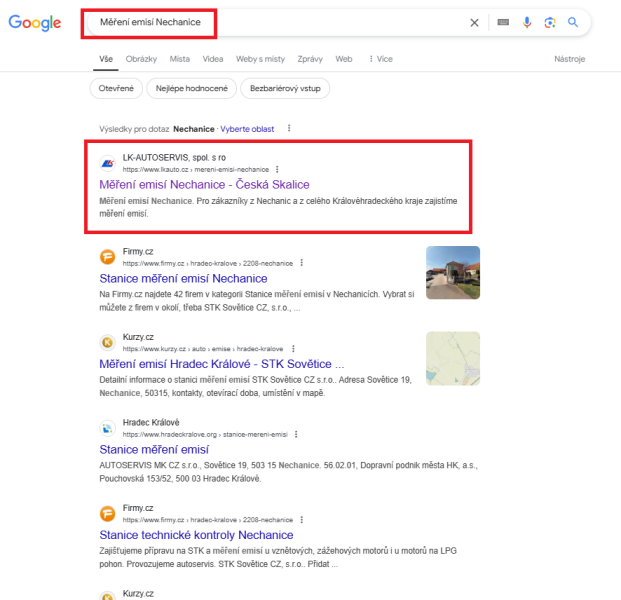
Task: Click Firmy.cz favicon of Stanice technické kontroly result
Action: [107, 514]
